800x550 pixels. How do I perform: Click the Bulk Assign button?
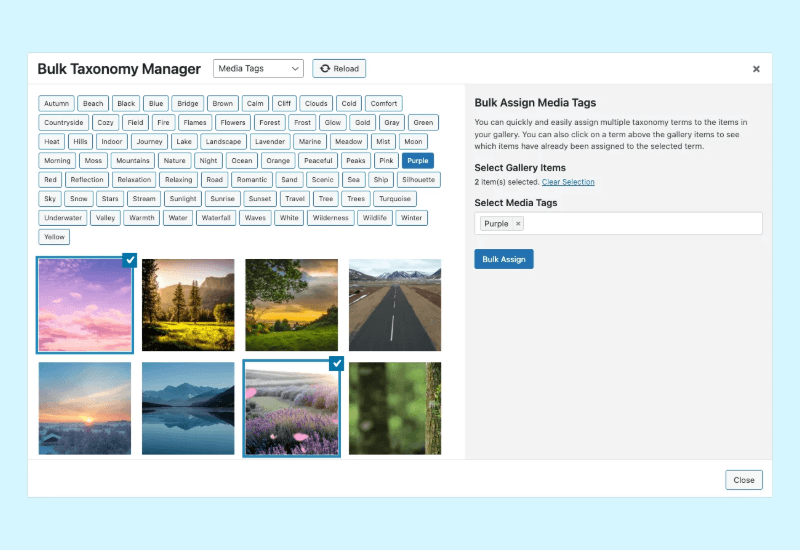coord(504,259)
